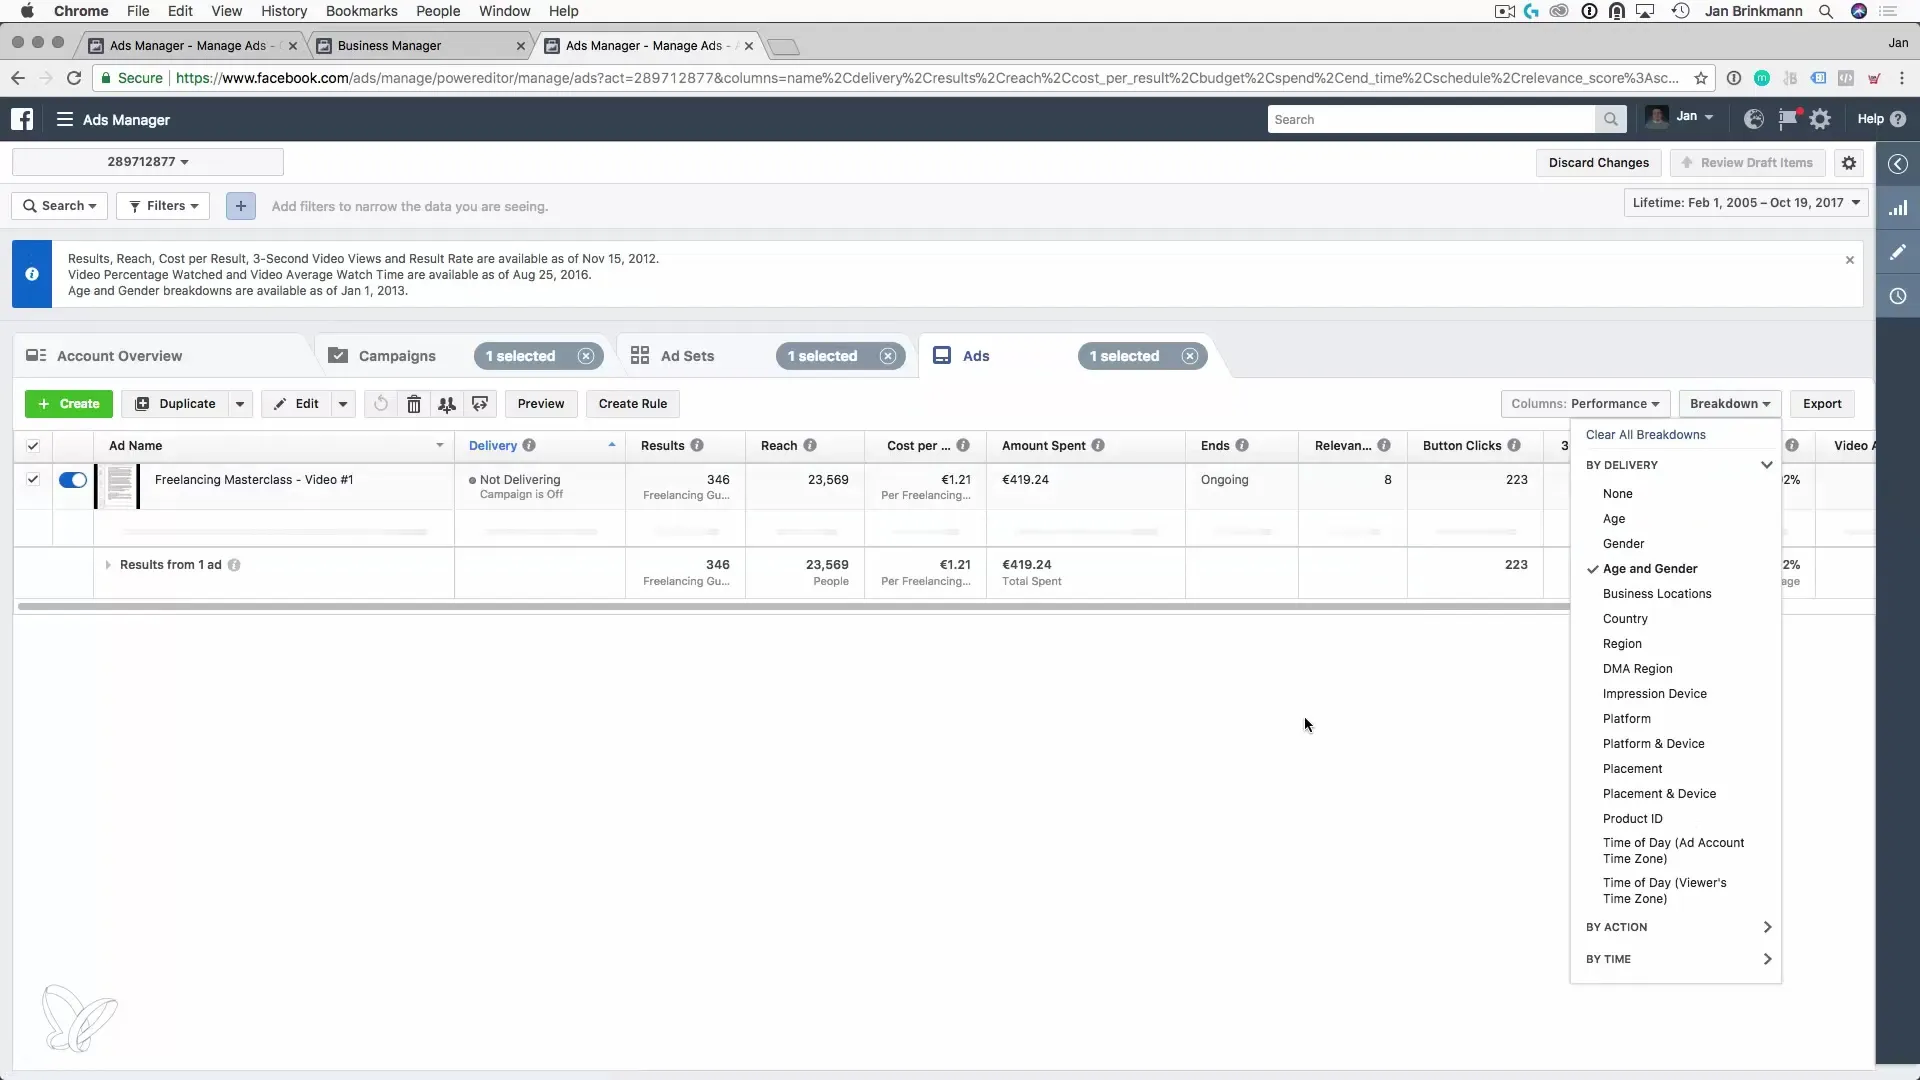Clear the Campaigns 1 selected filter
This screenshot has height=1080, width=1920.
[586, 356]
